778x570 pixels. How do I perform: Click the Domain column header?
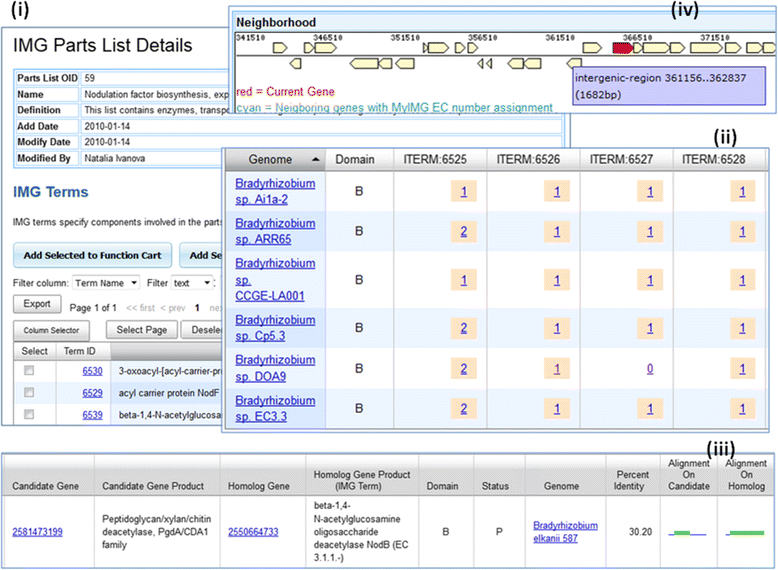[359, 159]
